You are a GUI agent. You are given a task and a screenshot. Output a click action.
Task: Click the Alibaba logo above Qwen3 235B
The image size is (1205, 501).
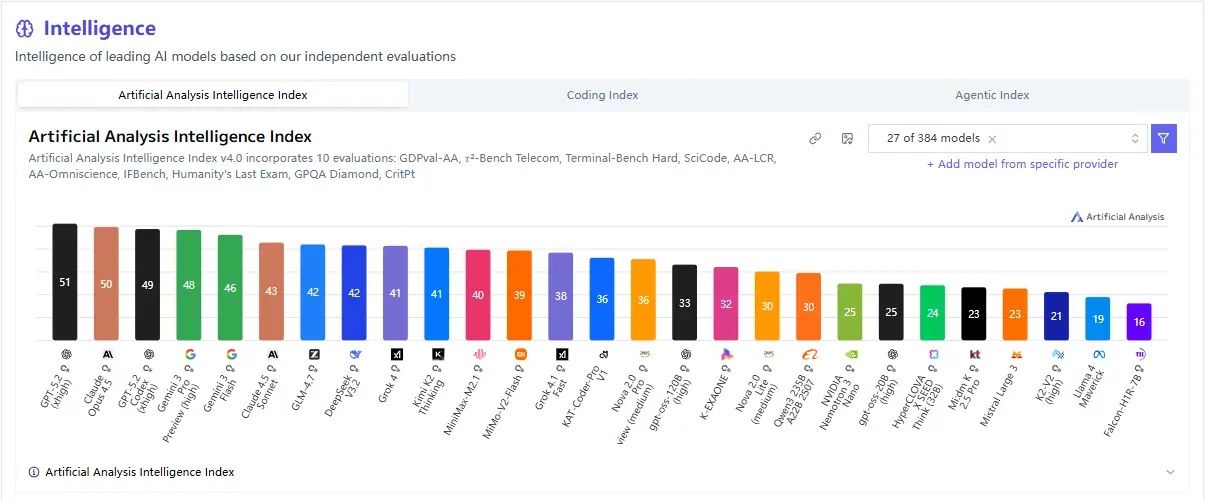click(809, 354)
